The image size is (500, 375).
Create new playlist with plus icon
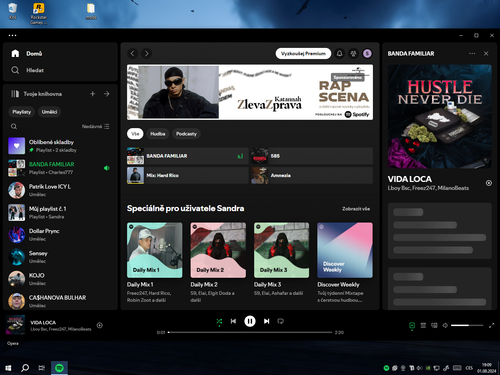coord(93,94)
